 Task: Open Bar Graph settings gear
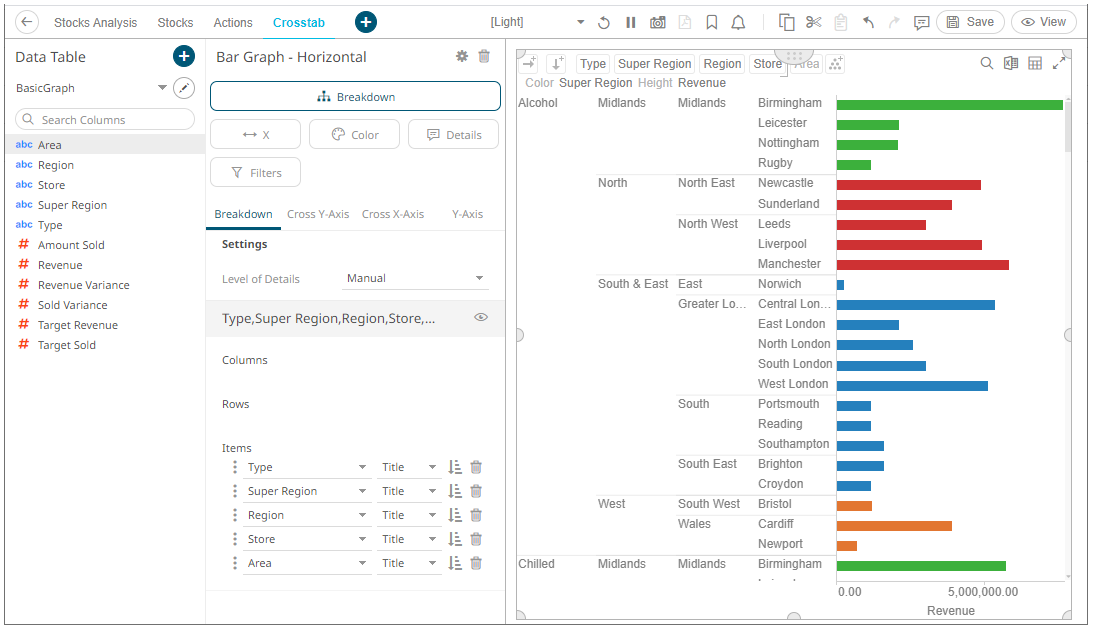[x=461, y=56]
